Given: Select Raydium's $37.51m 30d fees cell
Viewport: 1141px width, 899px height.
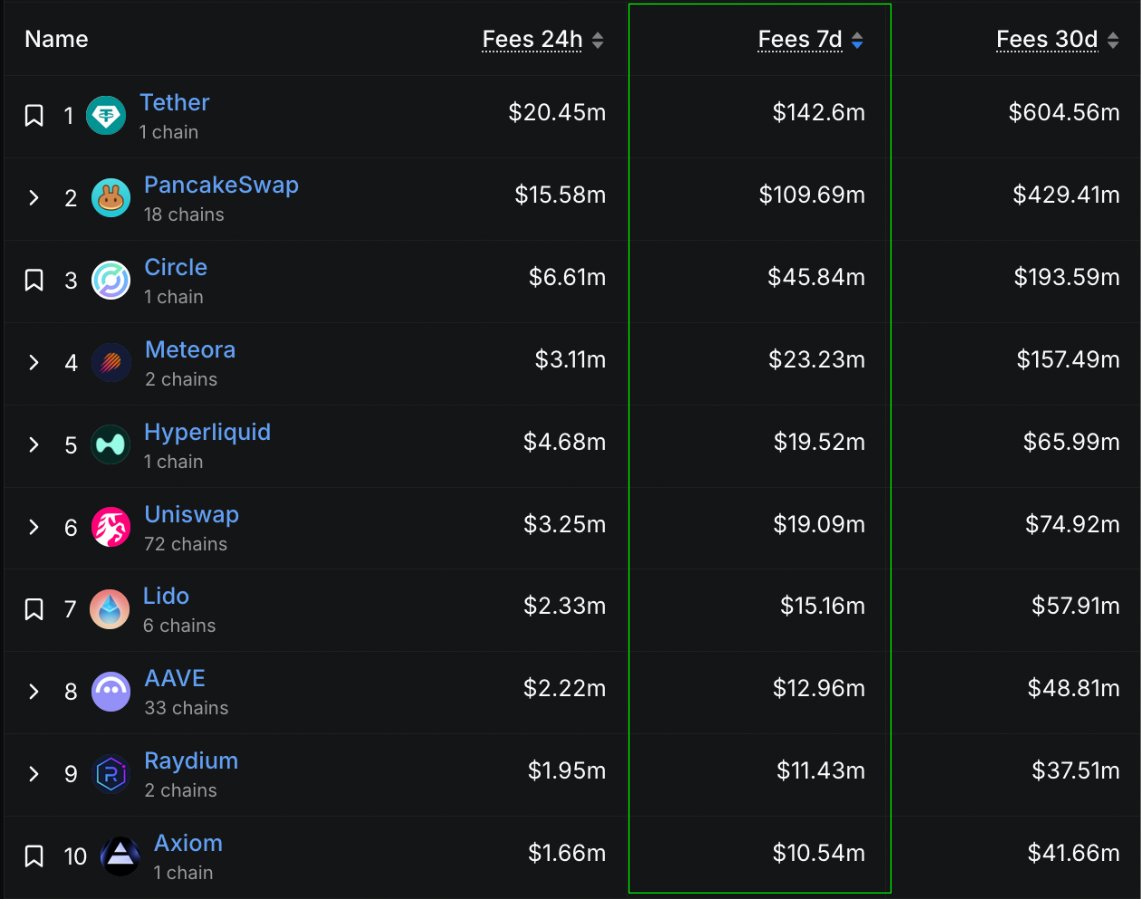Looking at the screenshot, I should click(x=1076, y=770).
